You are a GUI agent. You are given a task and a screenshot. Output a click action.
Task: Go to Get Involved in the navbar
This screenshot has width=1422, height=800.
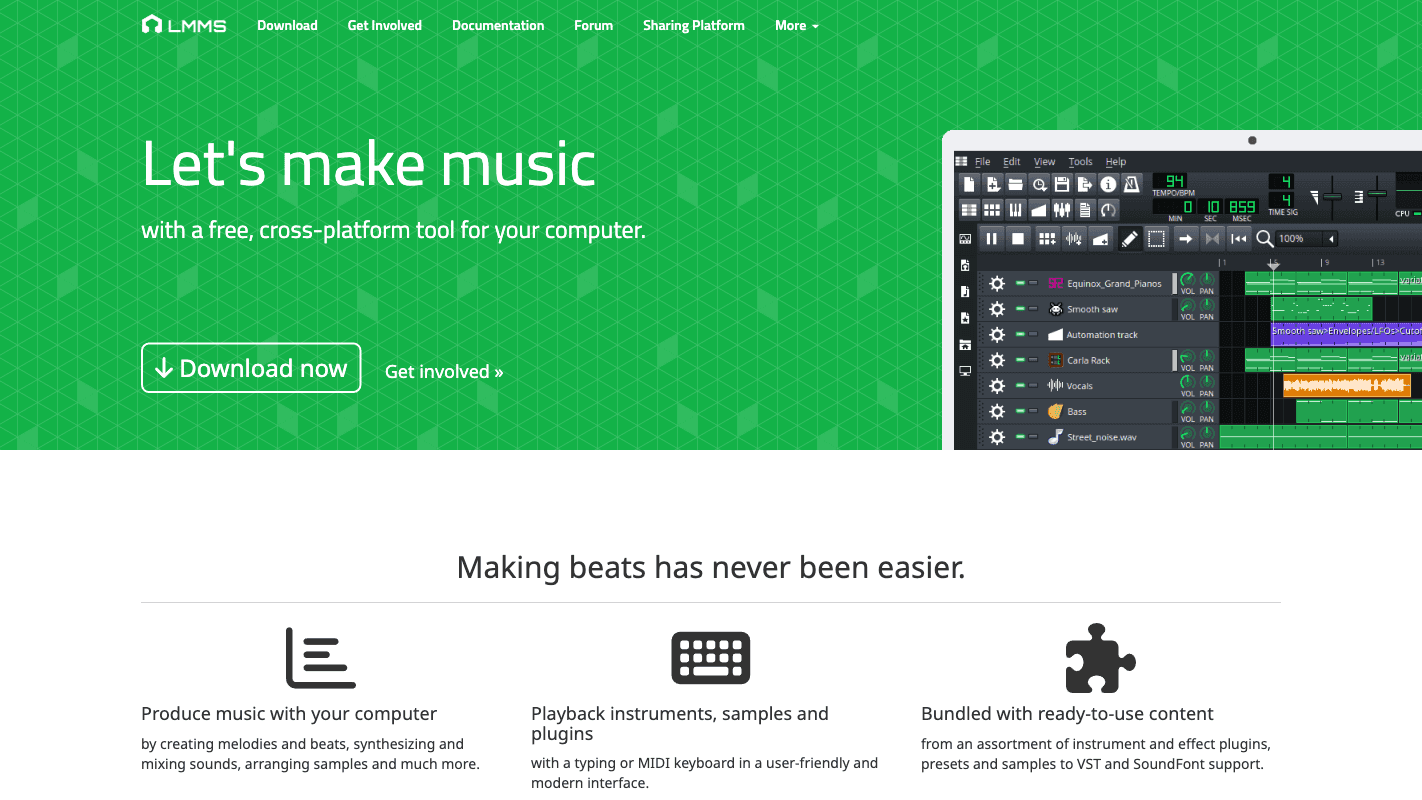click(x=385, y=25)
